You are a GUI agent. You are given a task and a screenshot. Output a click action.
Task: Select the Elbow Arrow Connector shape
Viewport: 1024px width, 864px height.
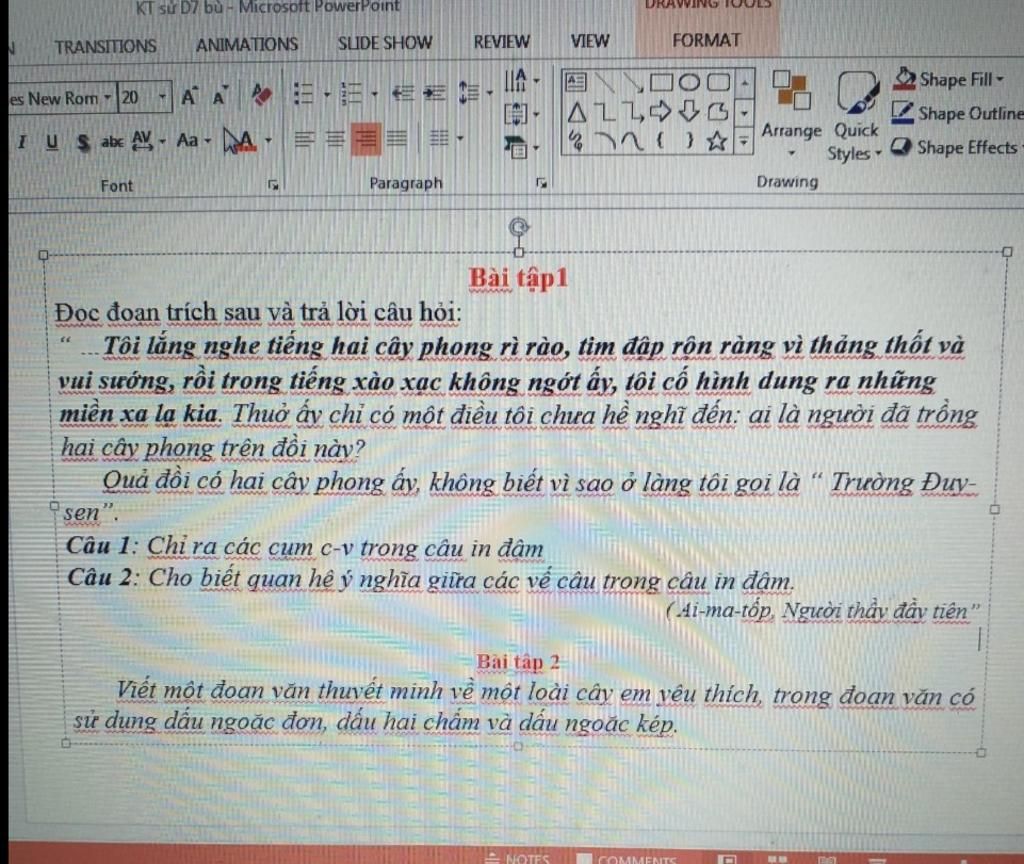(x=633, y=112)
